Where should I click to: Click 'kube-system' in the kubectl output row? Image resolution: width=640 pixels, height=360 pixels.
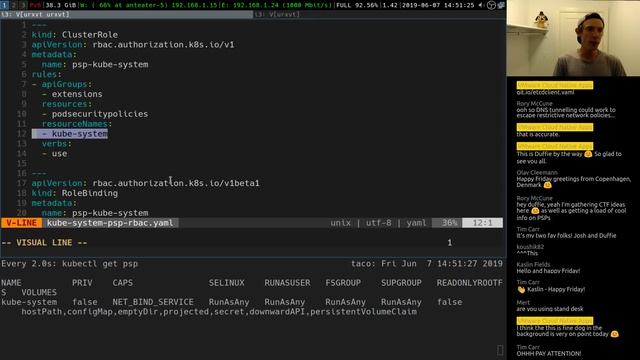[29, 302]
